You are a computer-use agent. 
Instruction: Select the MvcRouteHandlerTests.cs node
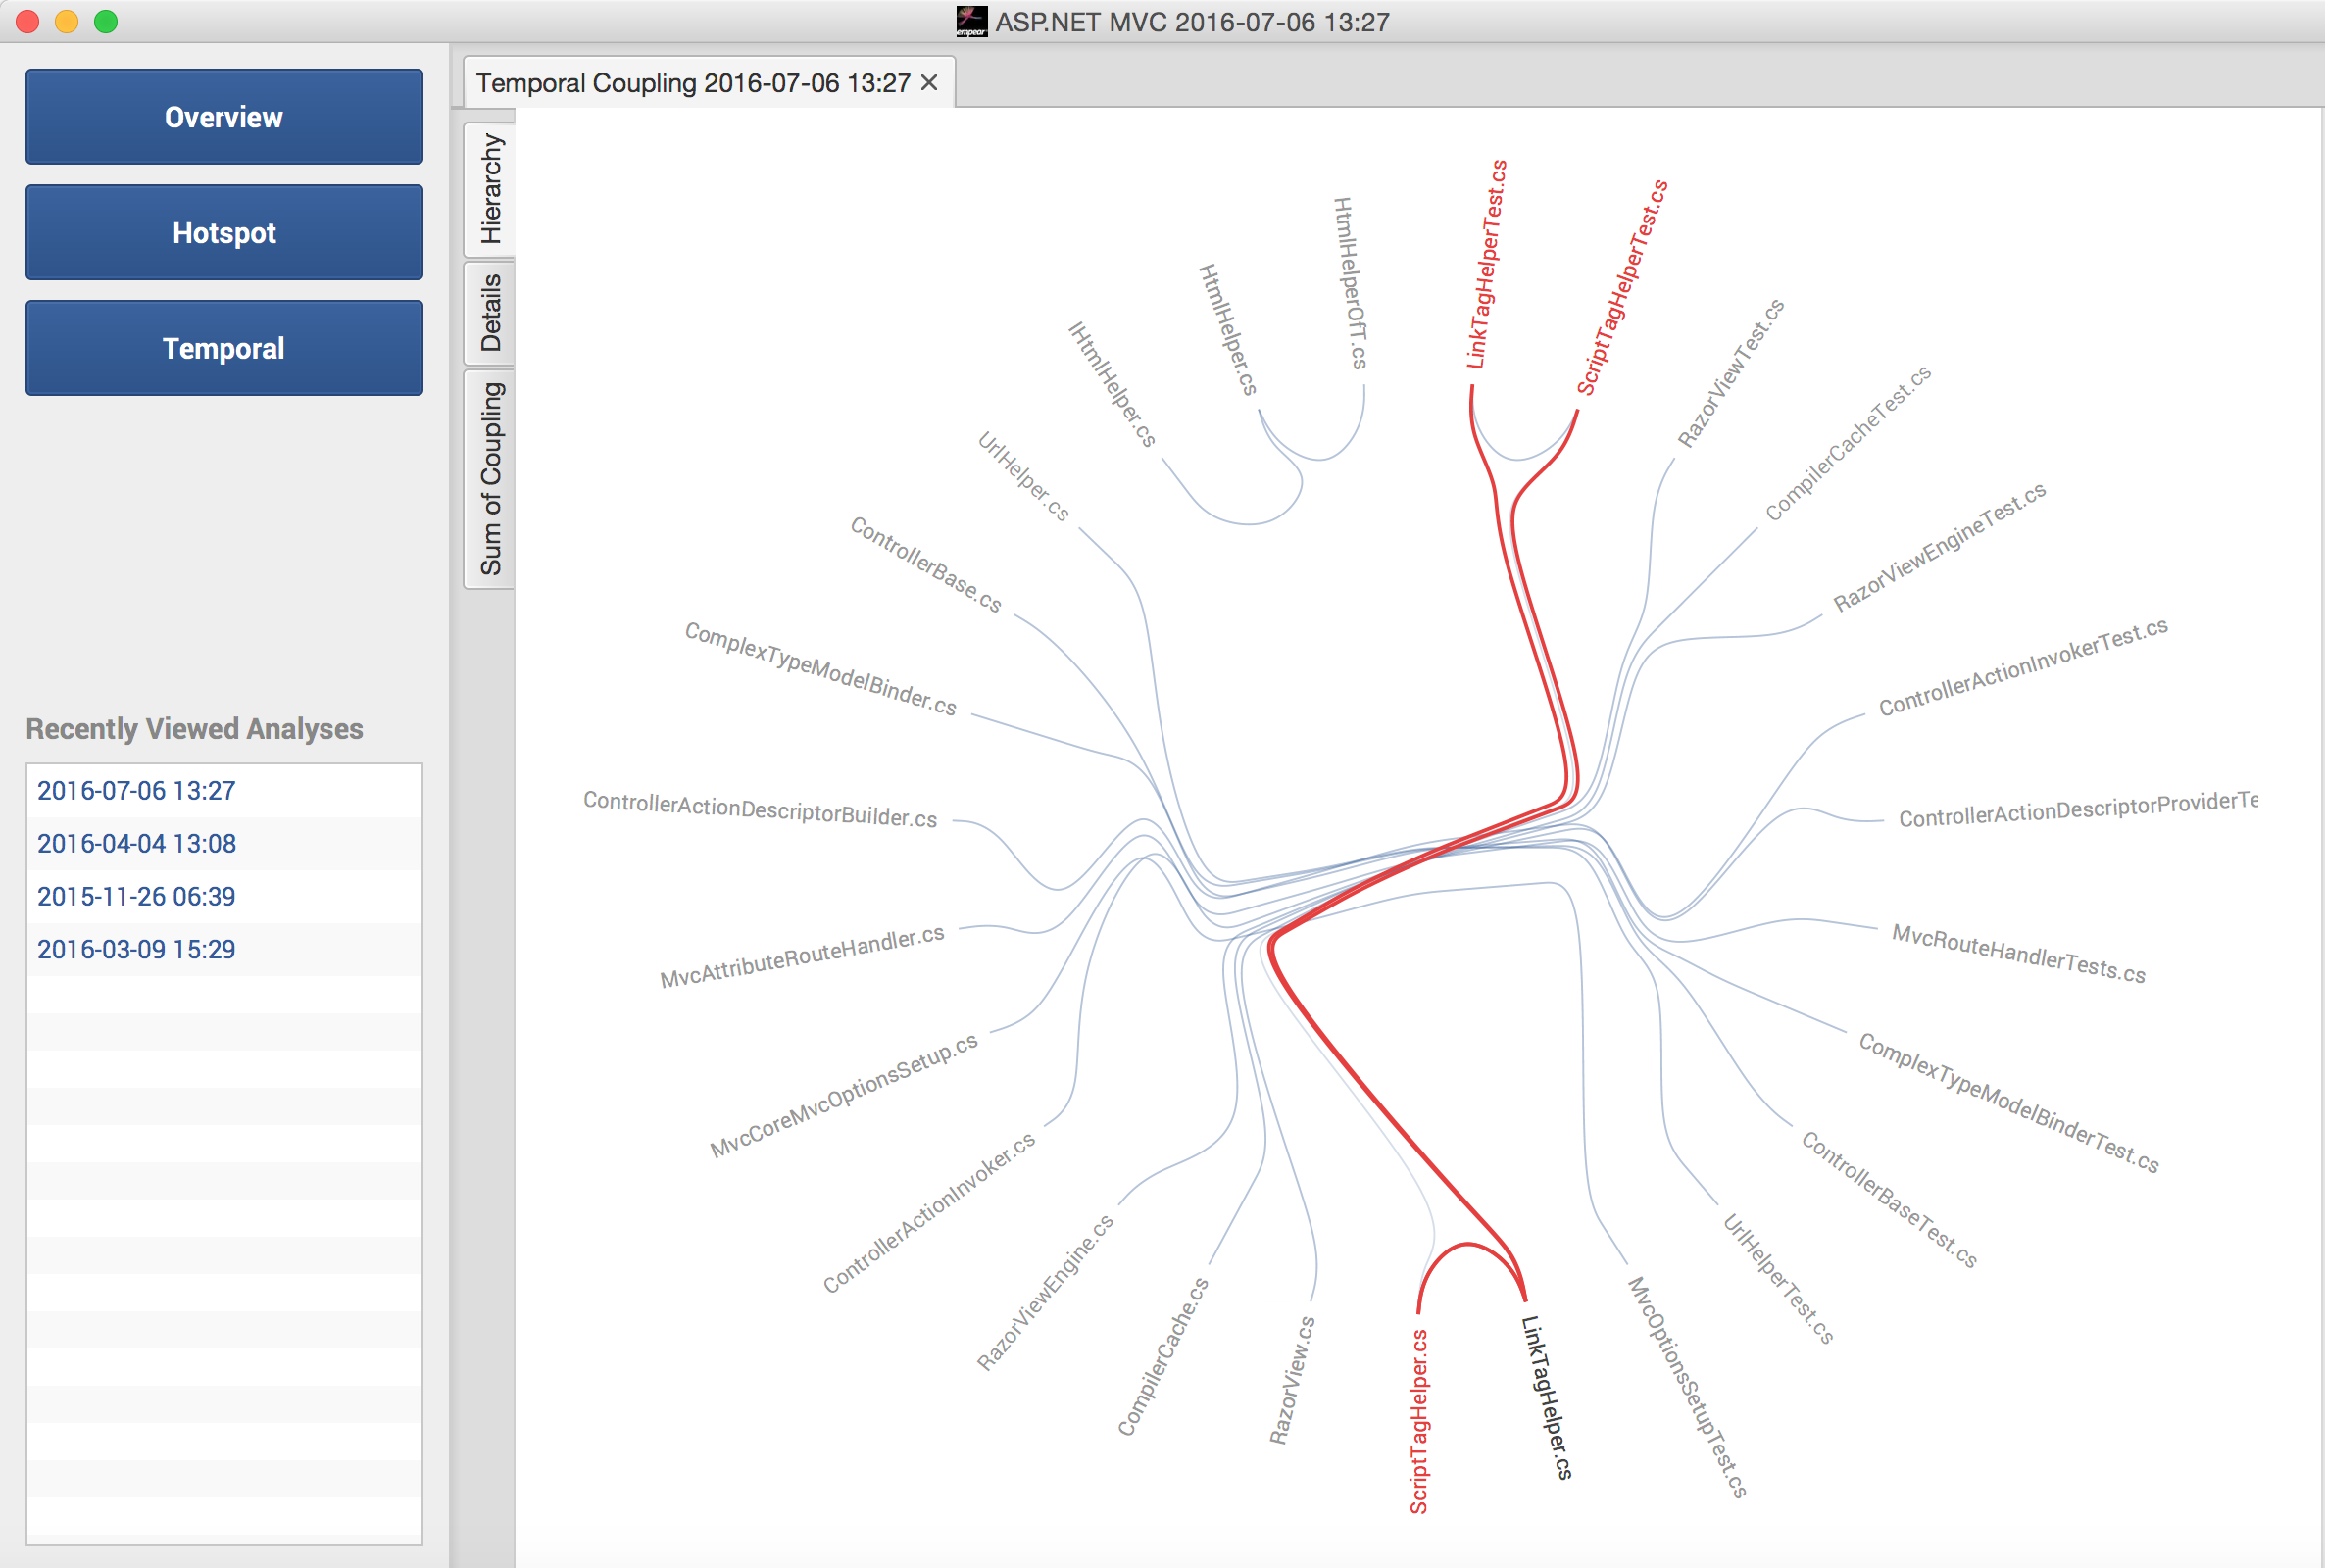2019,954
